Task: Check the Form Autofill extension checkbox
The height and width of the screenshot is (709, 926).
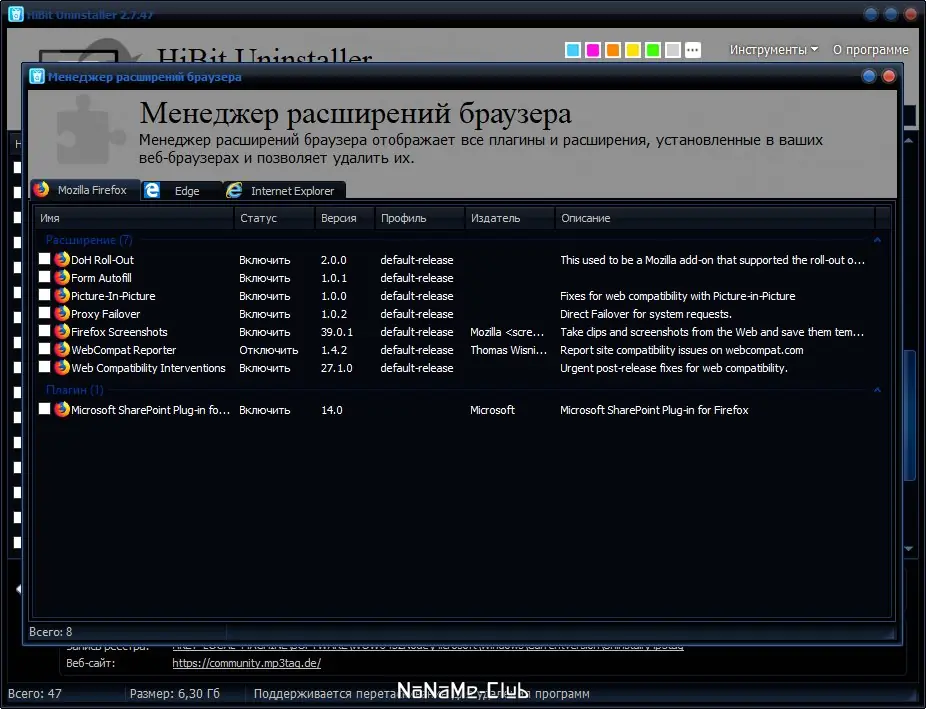Action: (44, 276)
